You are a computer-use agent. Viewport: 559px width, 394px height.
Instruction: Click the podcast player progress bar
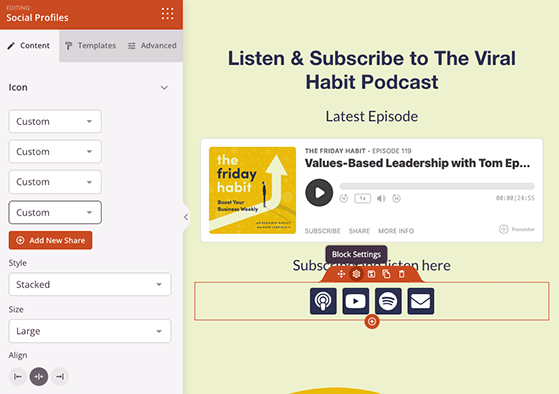coord(437,186)
